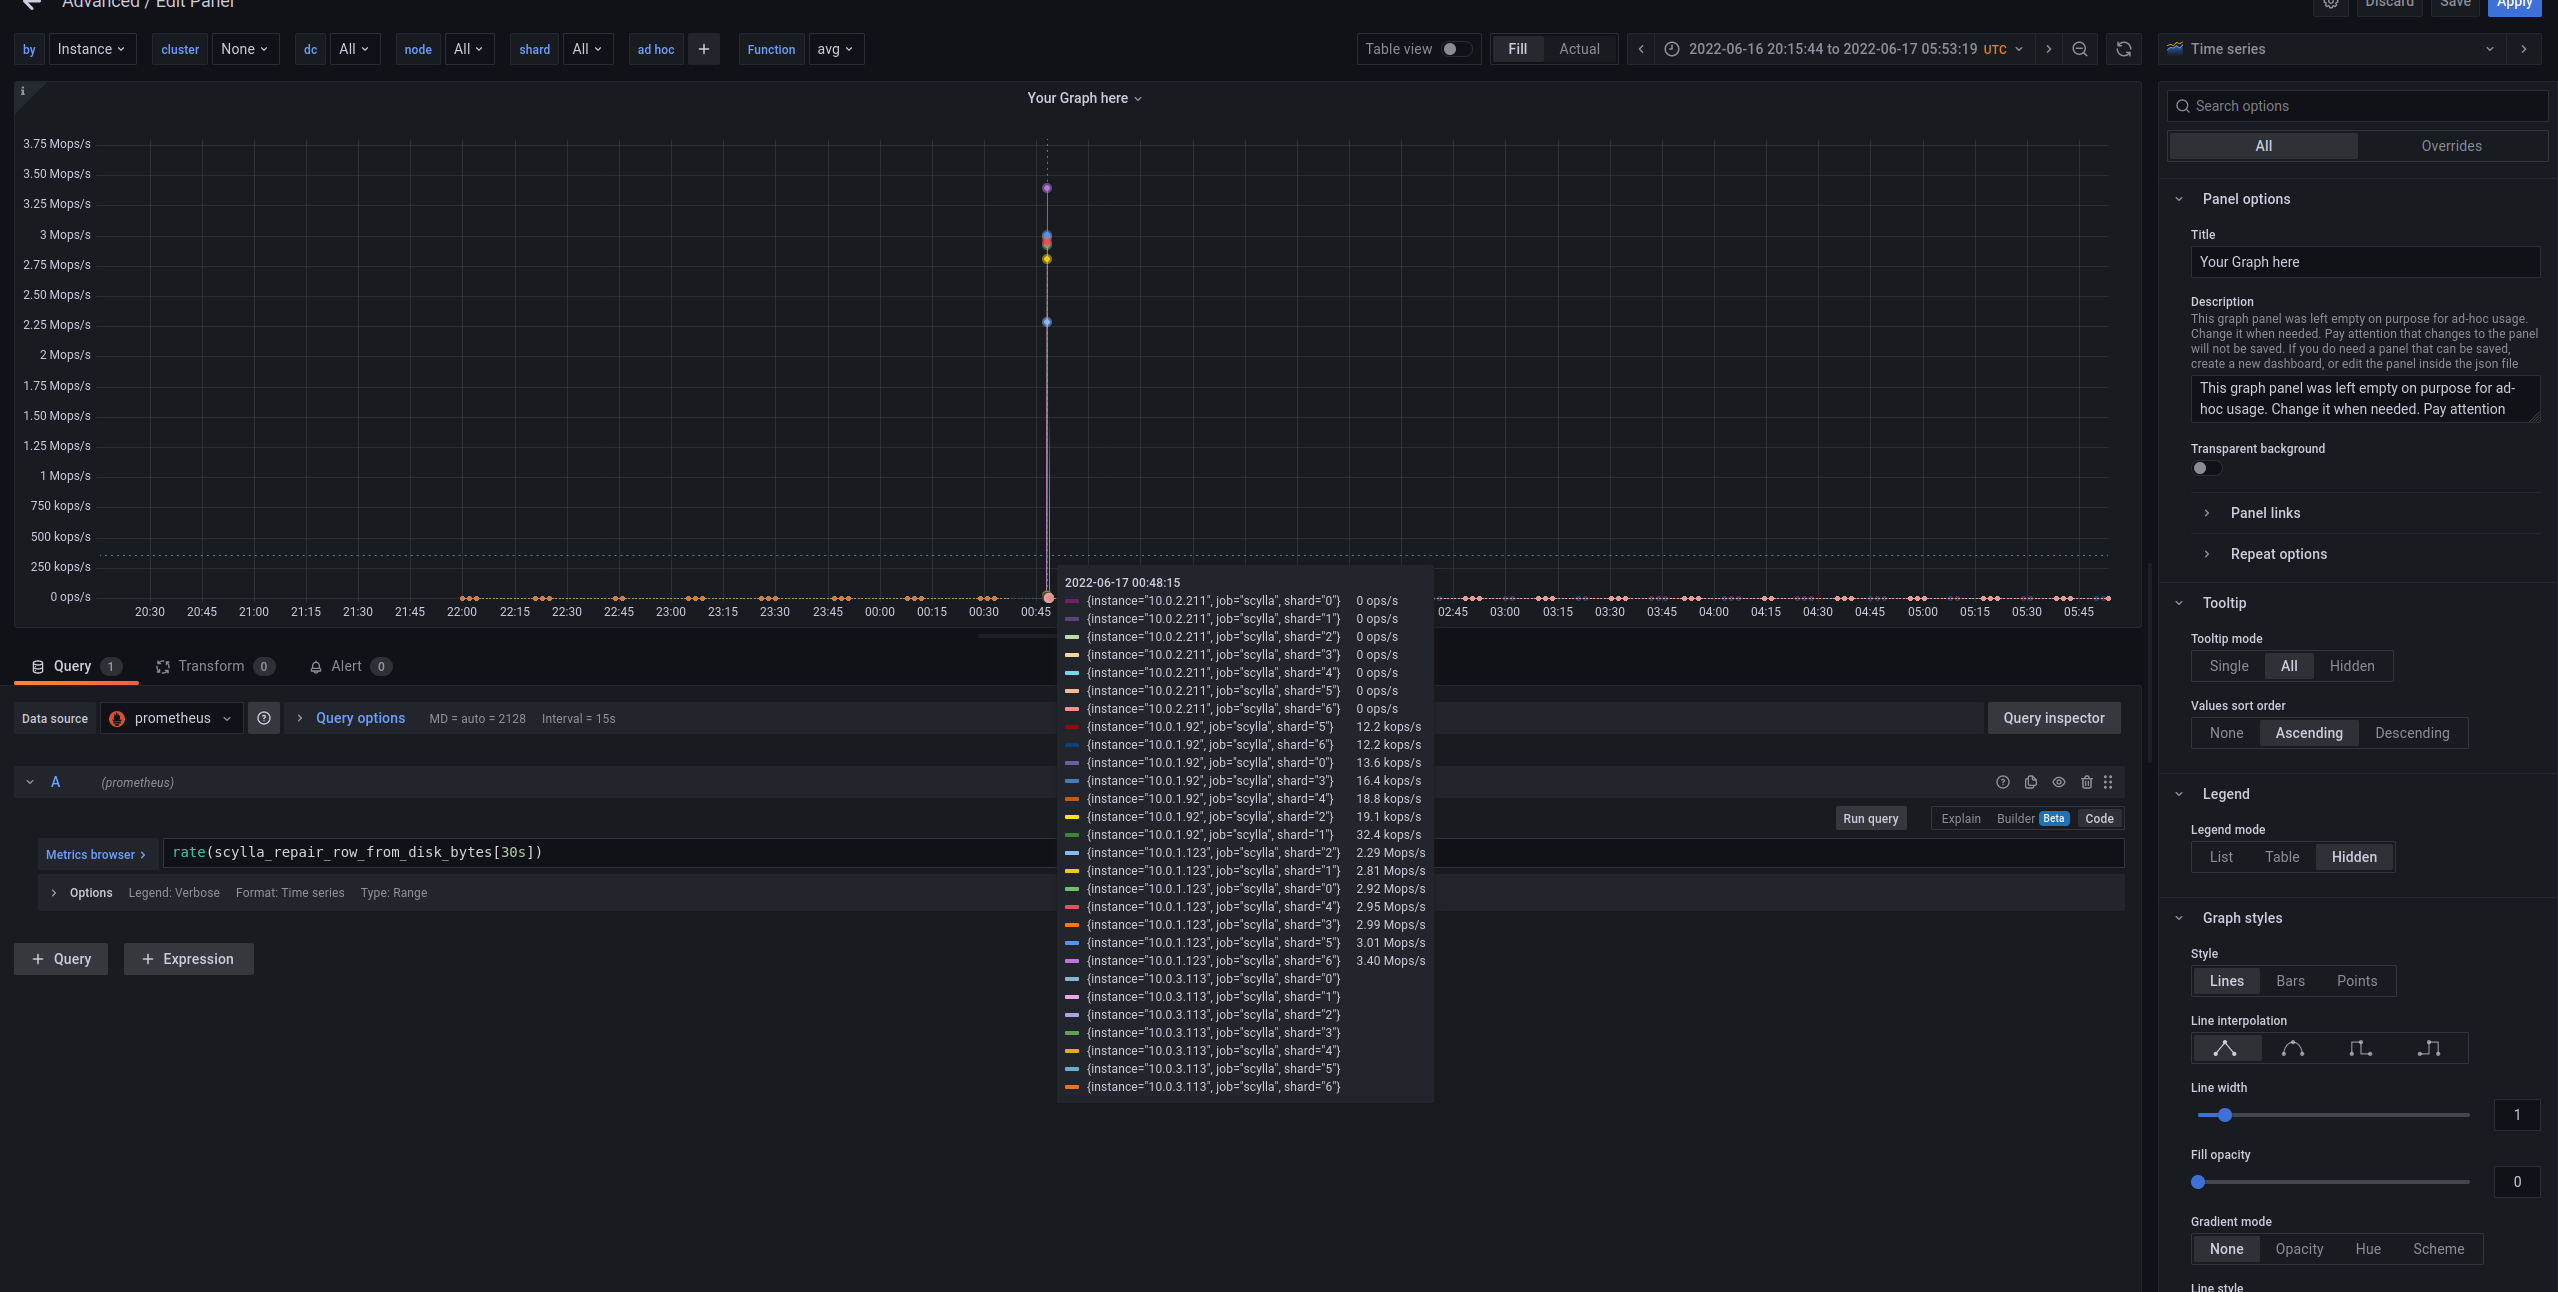Duplicate query A using the copy icon
Viewport: 2558px width, 1292px height.
(2030, 782)
